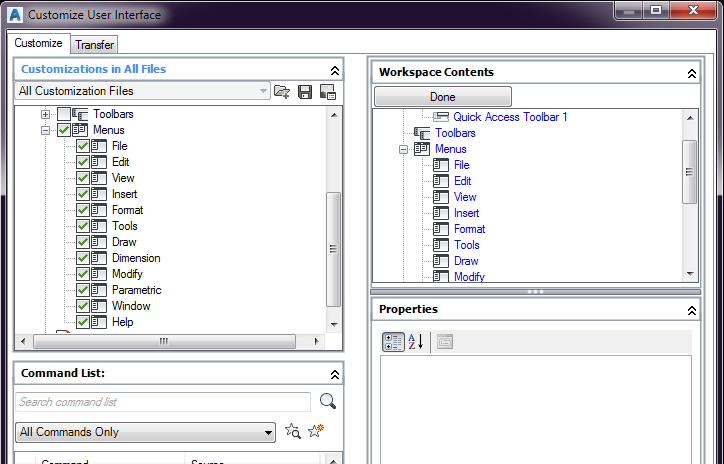Collapse the Workspace Contents pane
Screen dimensions: 724x464
692,73
